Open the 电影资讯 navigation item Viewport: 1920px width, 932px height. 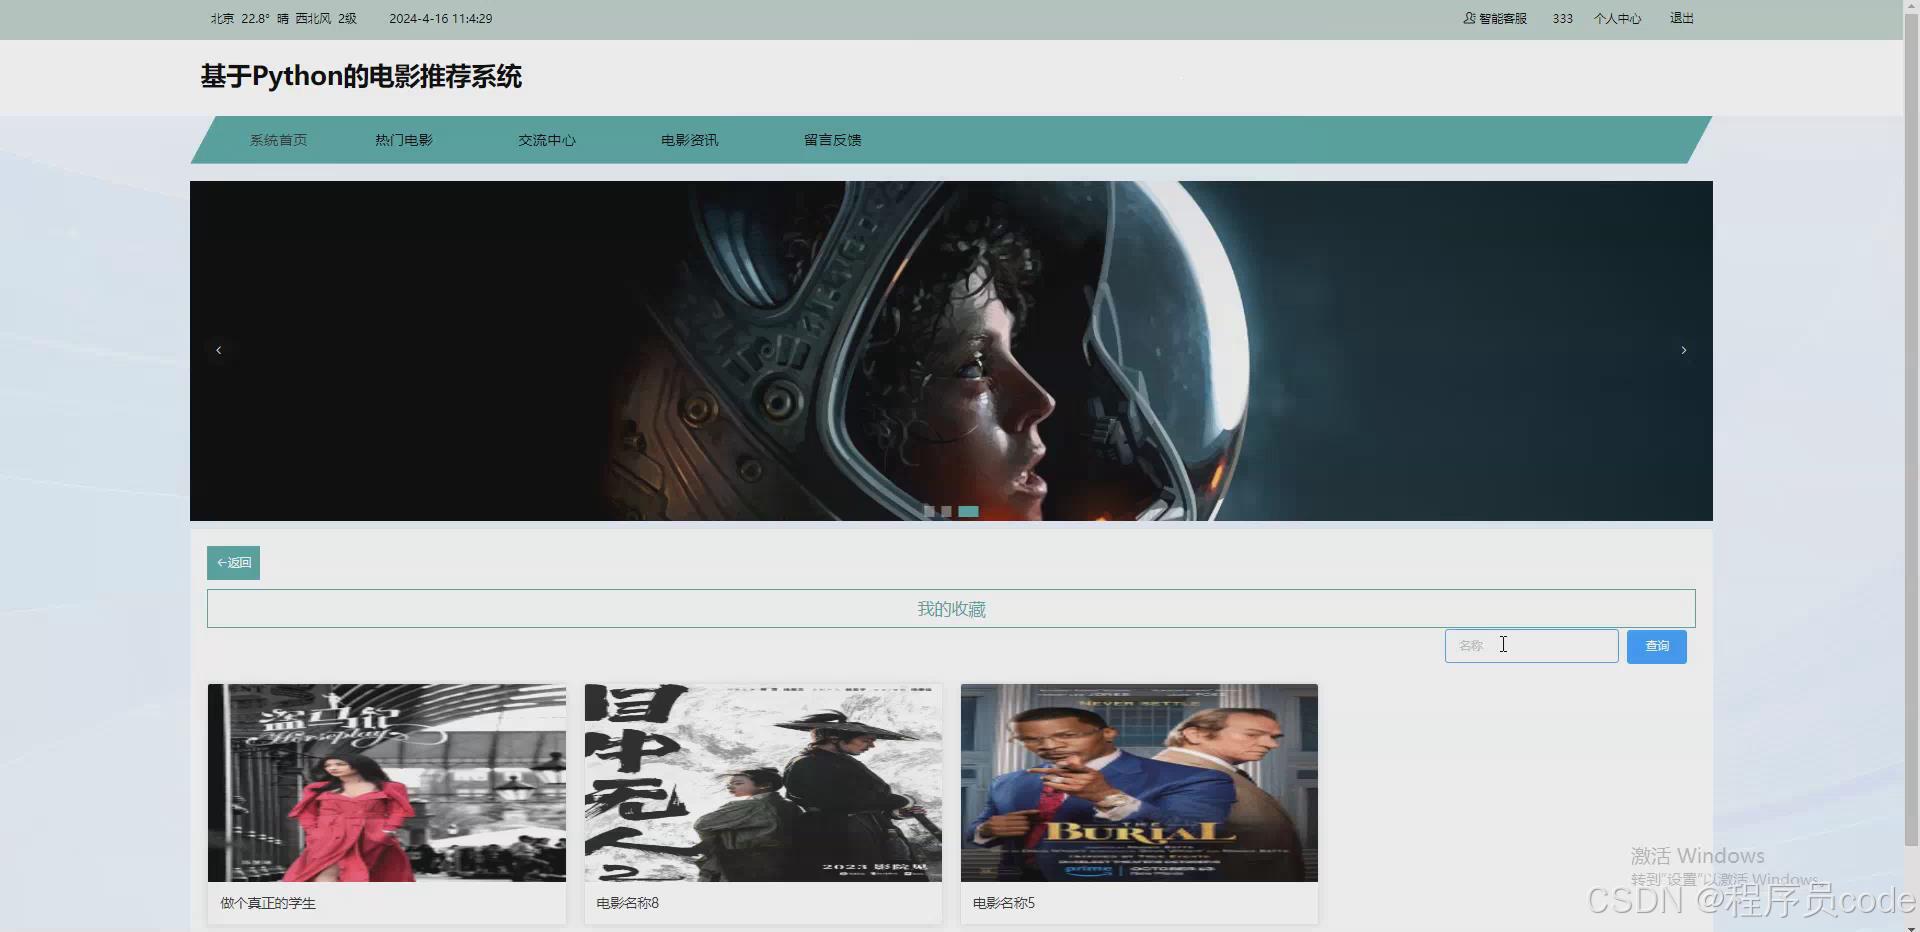pyautogui.click(x=690, y=140)
